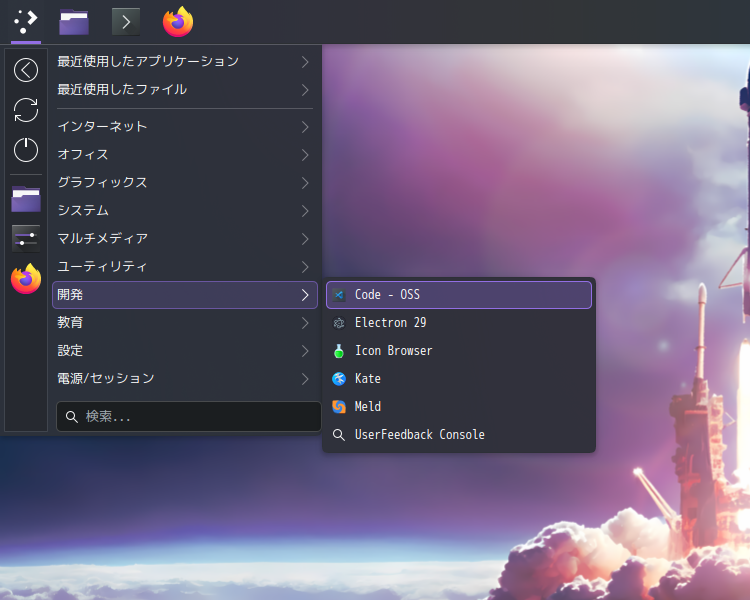The width and height of the screenshot is (750, 600).
Task: Expand chevron beside 最近使用したファイル
Action: [305, 89]
